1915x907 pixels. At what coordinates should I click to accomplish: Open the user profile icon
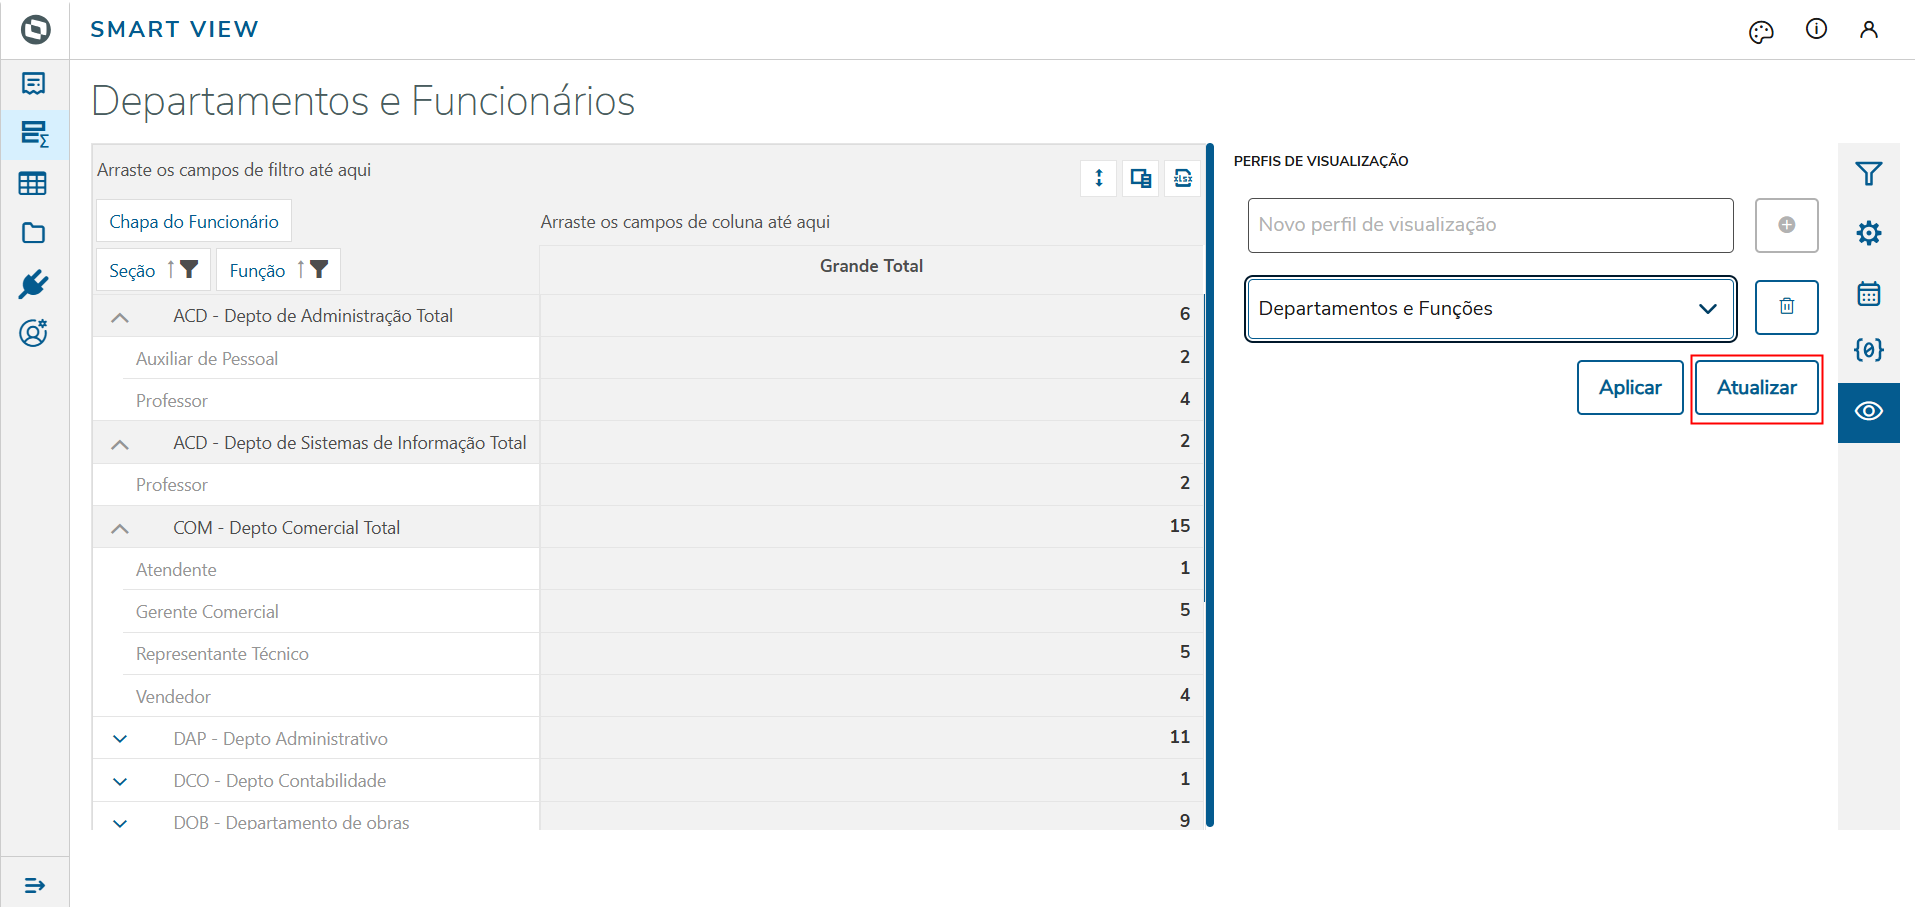click(1868, 30)
